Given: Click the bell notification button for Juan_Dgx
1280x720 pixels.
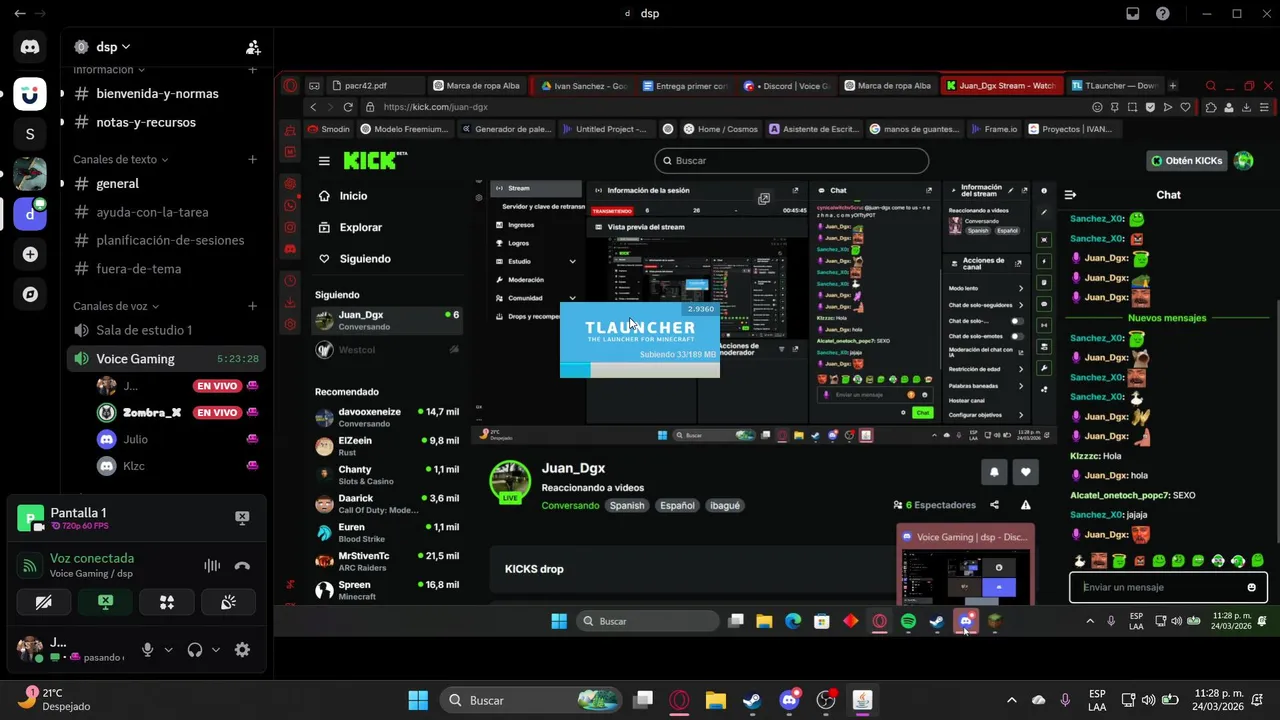Looking at the screenshot, I should coord(994,472).
